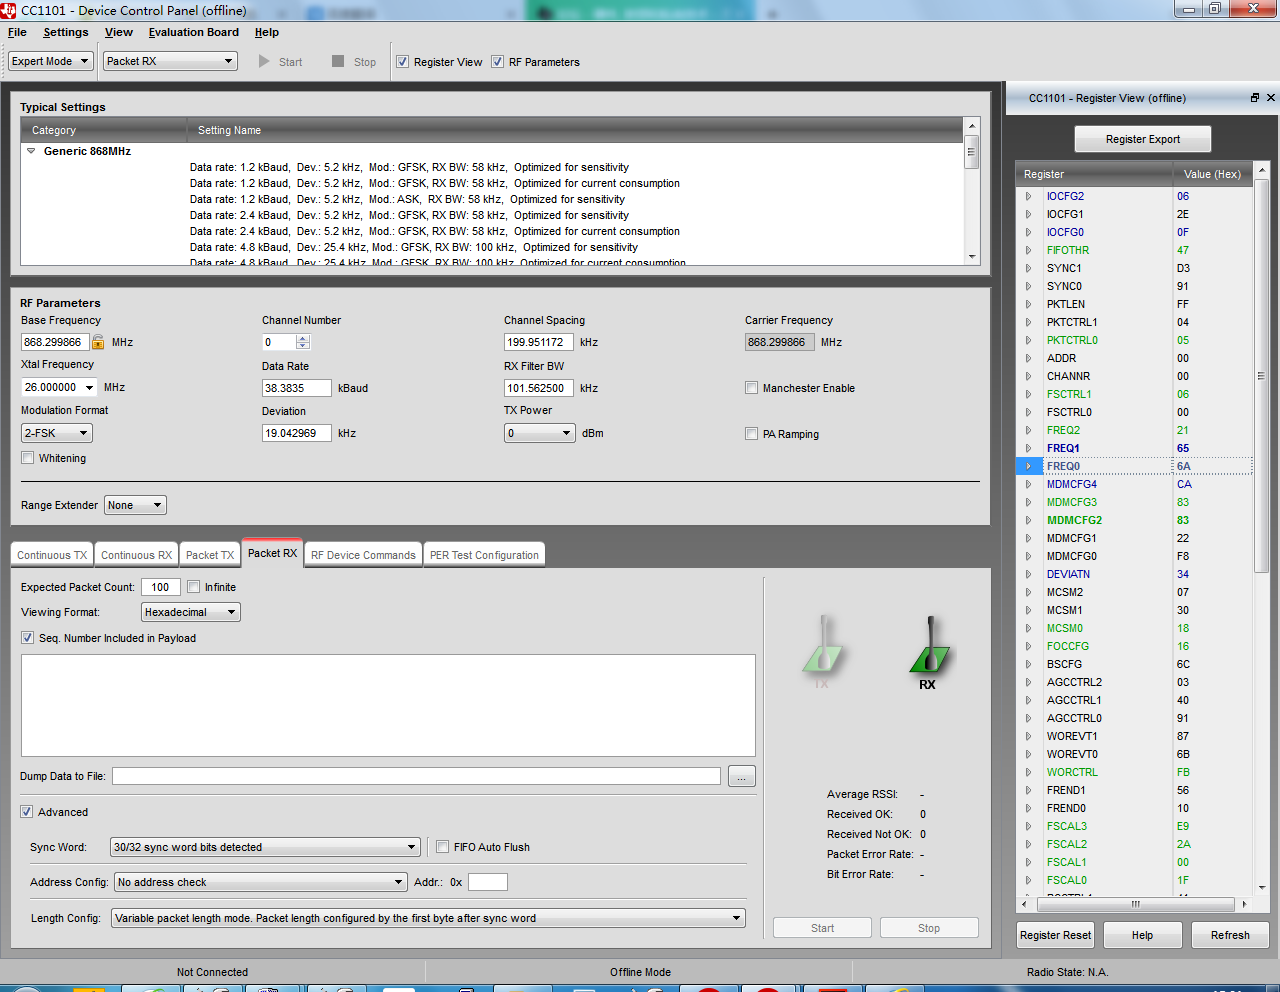Expand the PKTCTRL0 register row arrow
This screenshot has width=1280, height=992.
[x=1028, y=340]
